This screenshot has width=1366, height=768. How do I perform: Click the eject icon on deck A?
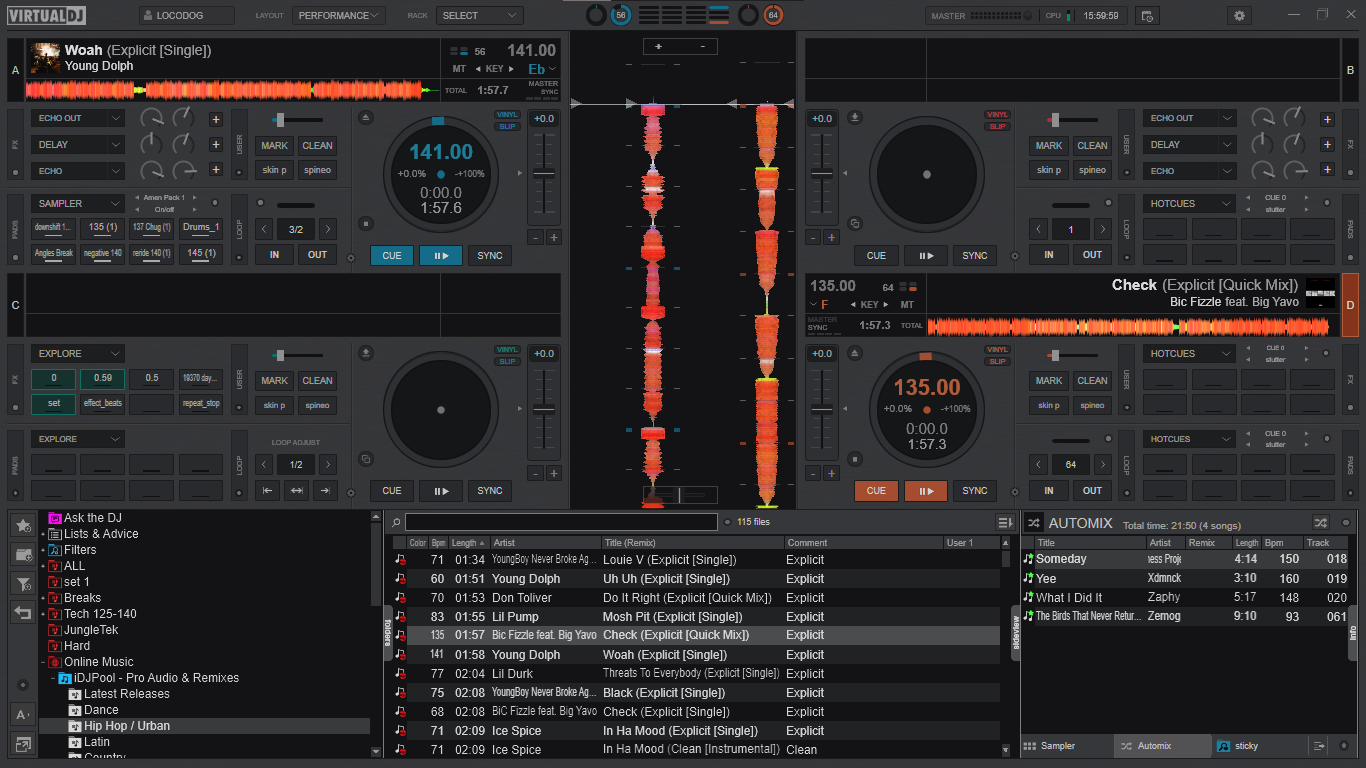click(366, 117)
